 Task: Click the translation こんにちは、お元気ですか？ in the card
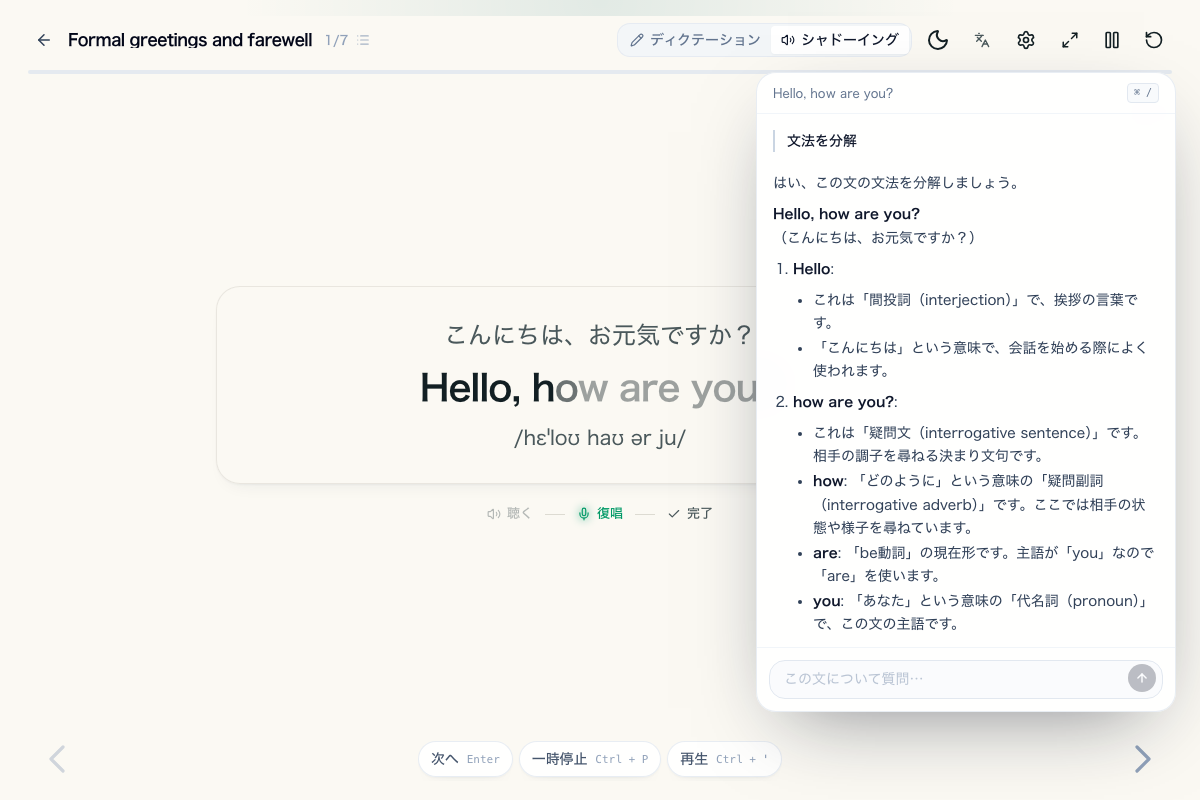(x=599, y=334)
